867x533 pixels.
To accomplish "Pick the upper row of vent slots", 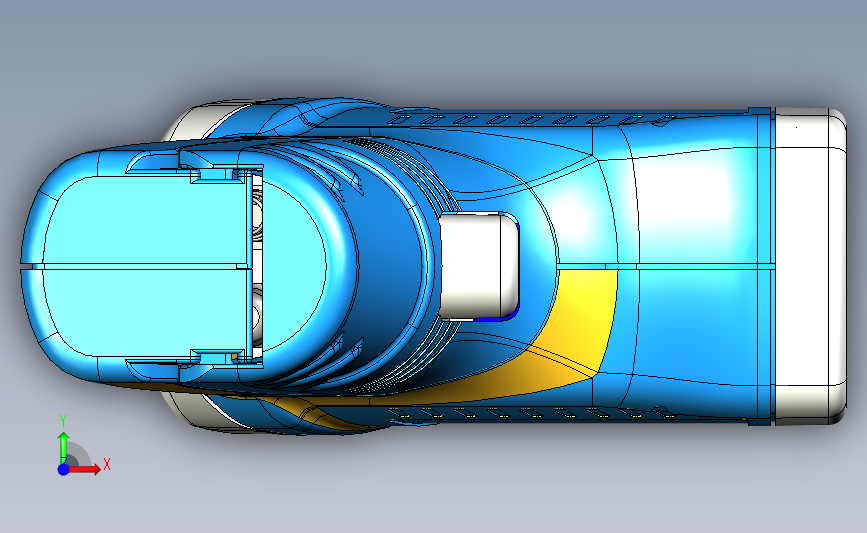I will click(532, 119).
